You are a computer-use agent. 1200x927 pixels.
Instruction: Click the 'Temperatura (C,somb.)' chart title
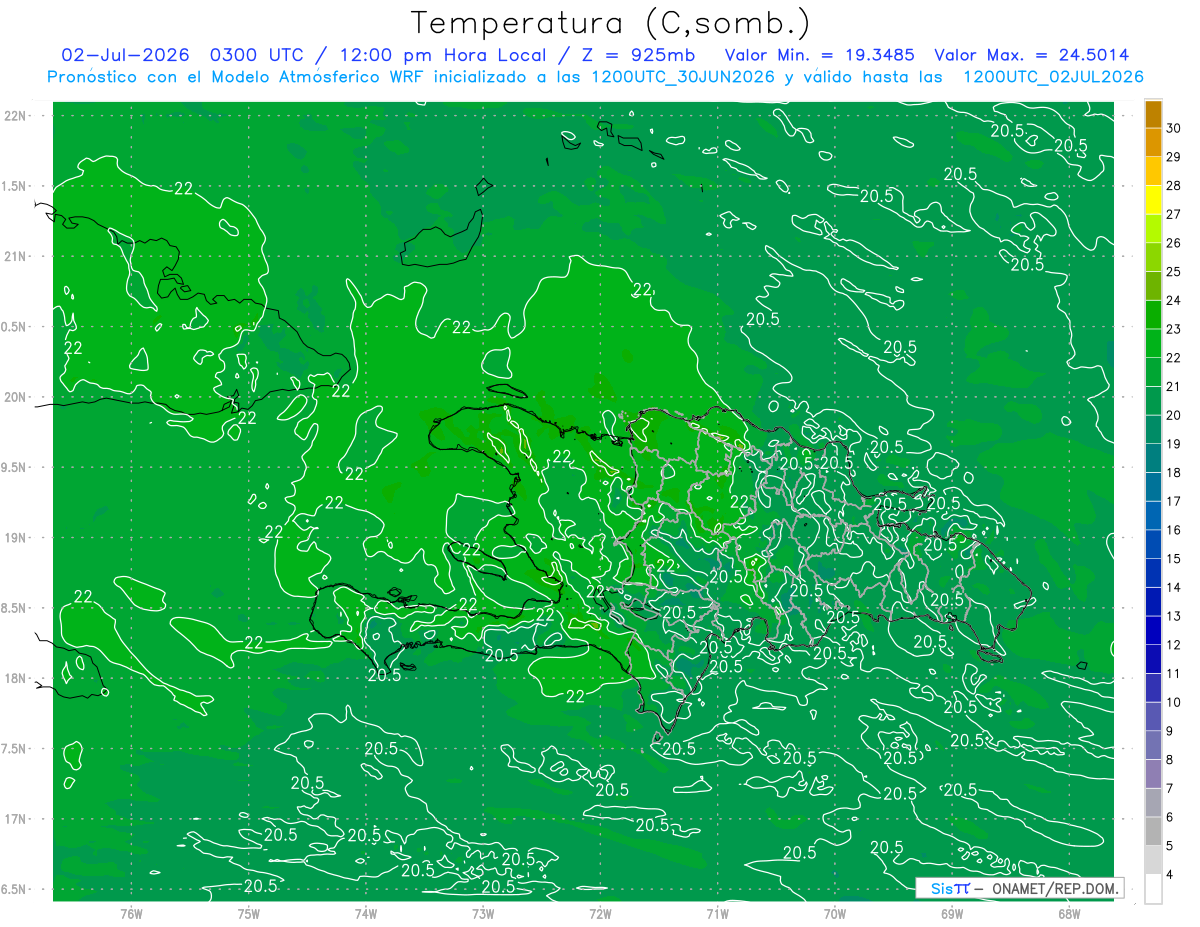[611, 23]
